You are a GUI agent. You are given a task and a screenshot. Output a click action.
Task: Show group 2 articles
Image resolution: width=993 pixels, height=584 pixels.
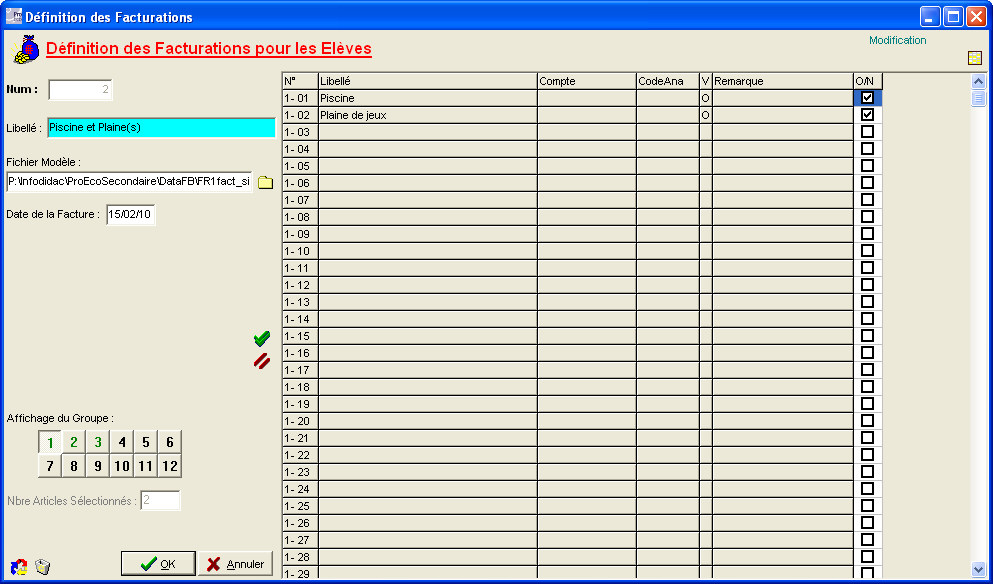[x=74, y=442]
